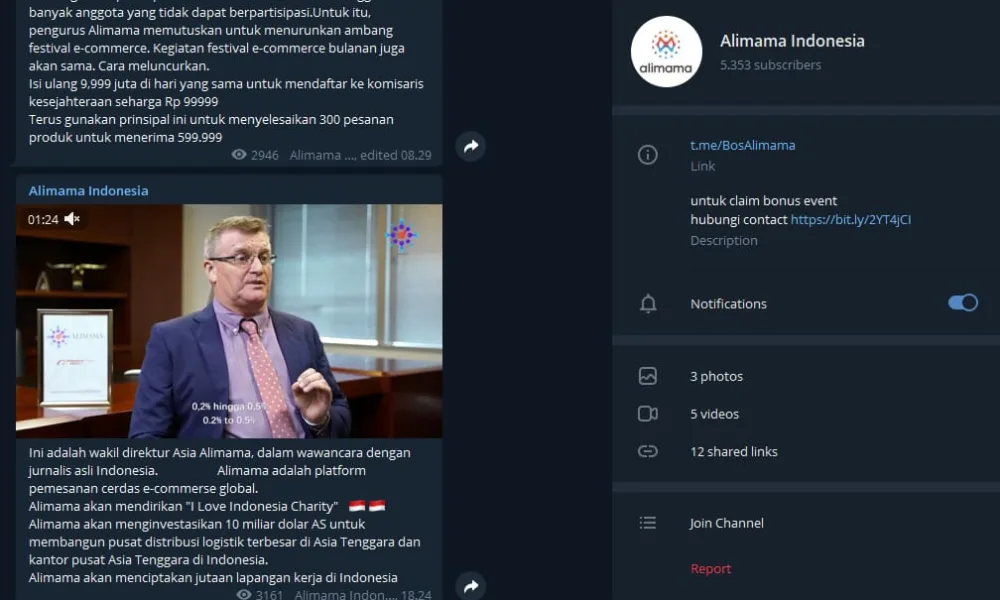Click the eye views counter showing 2946
Screen dimensions: 1000x600
254,155
